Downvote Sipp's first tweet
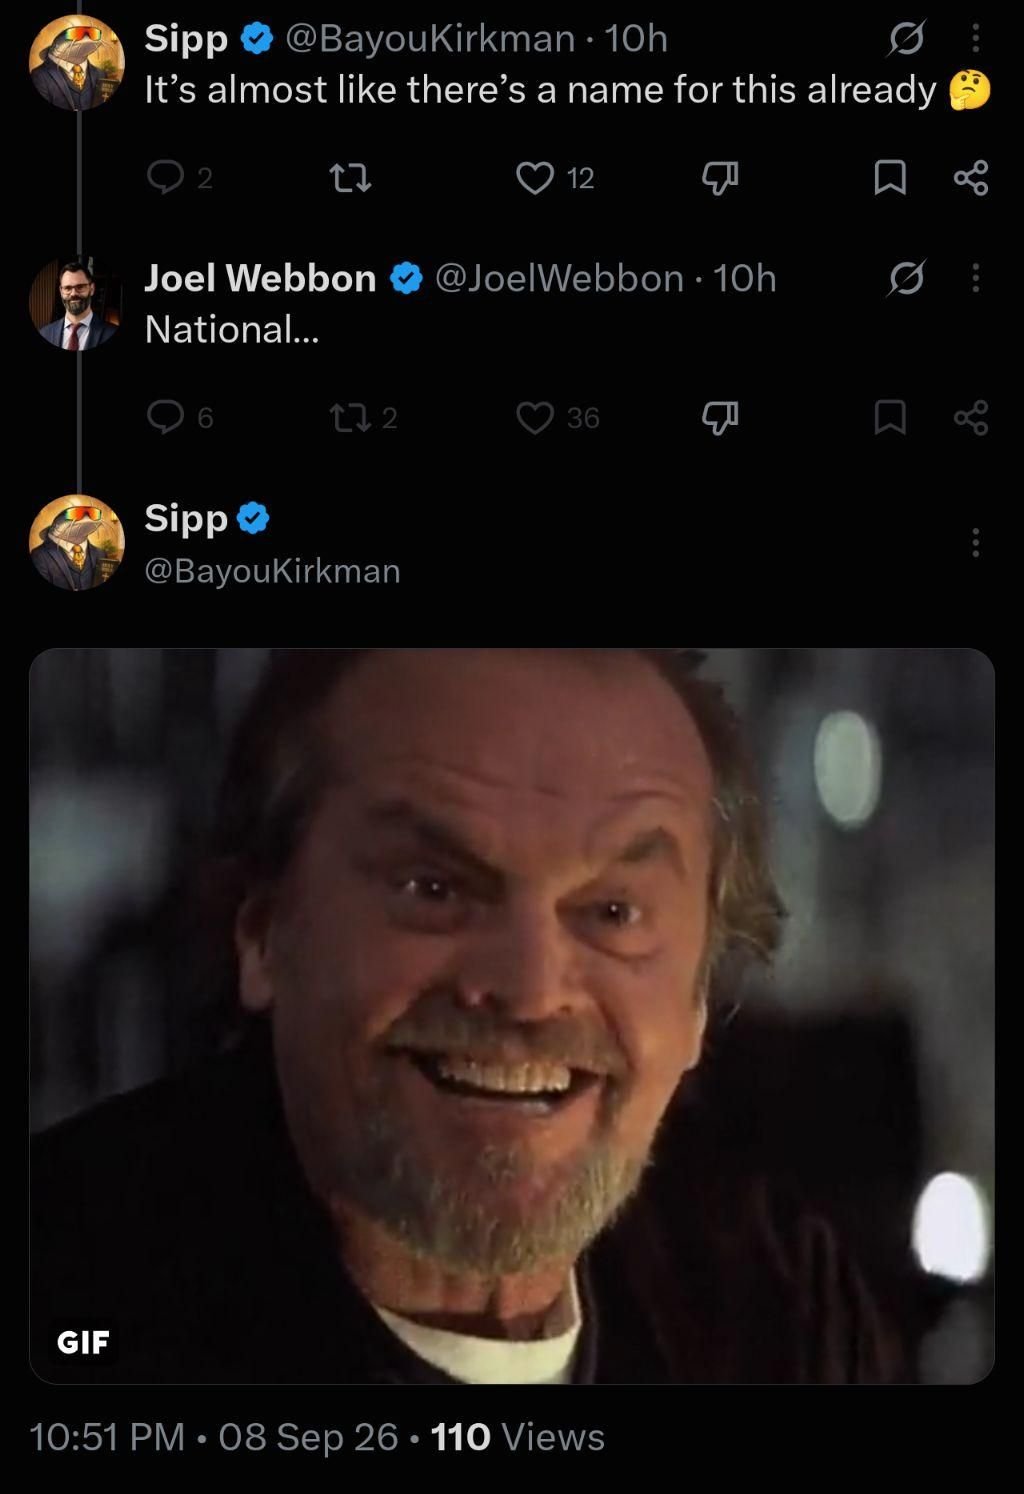Viewport: 1024px width, 1494px height. click(x=720, y=178)
